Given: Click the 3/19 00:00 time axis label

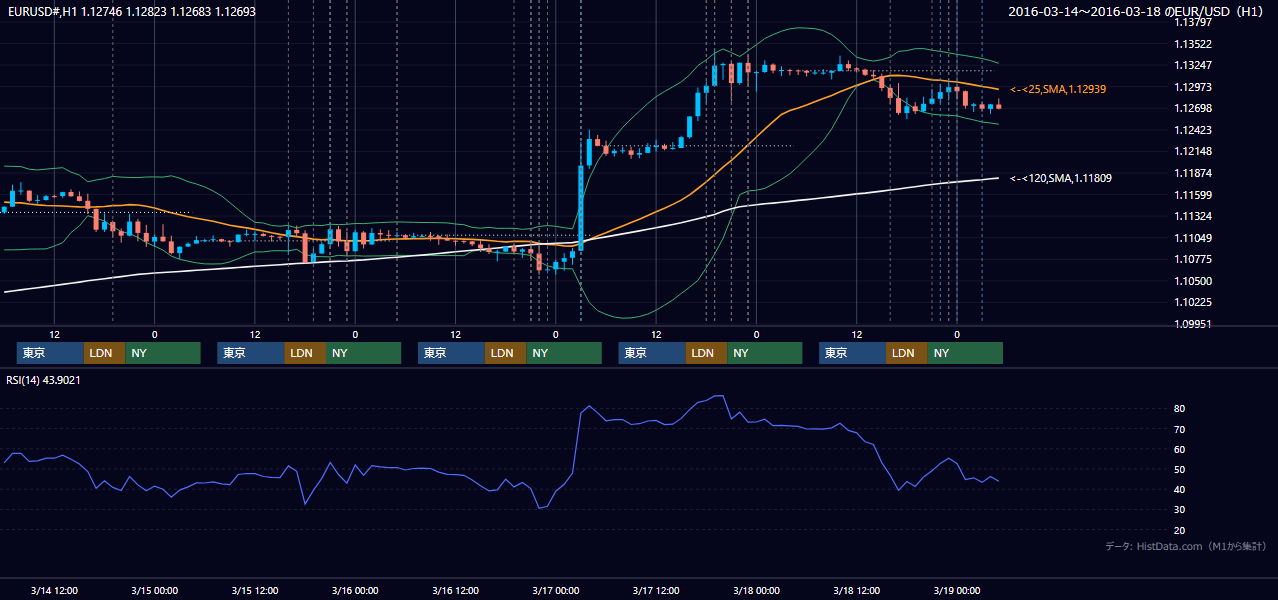Looking at the screenshot, I should pyautogui.click(x=957, y=590).
